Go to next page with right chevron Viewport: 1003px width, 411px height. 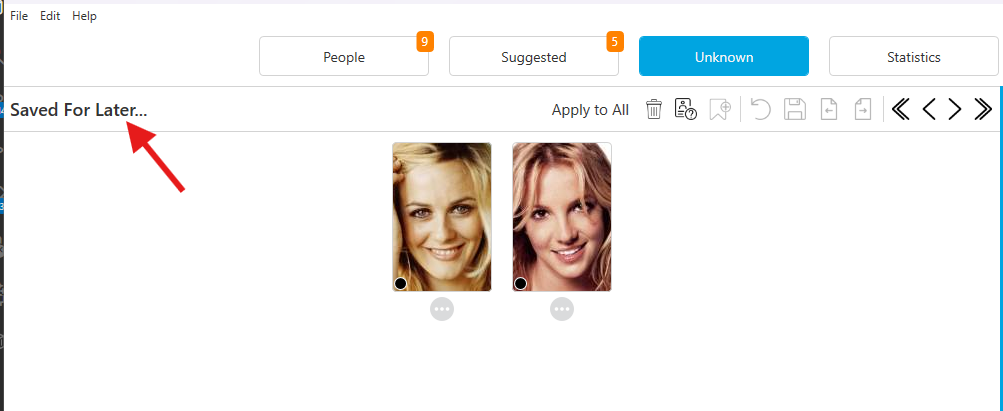click(955, 109)
